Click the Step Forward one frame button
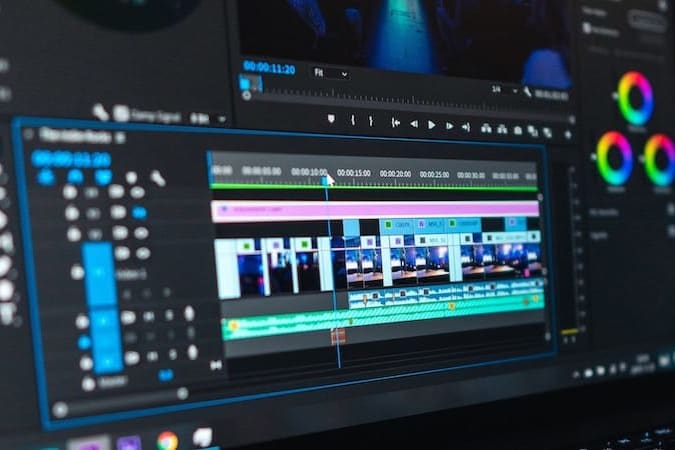This screenshot has height=450, width=675. [449, 126]
